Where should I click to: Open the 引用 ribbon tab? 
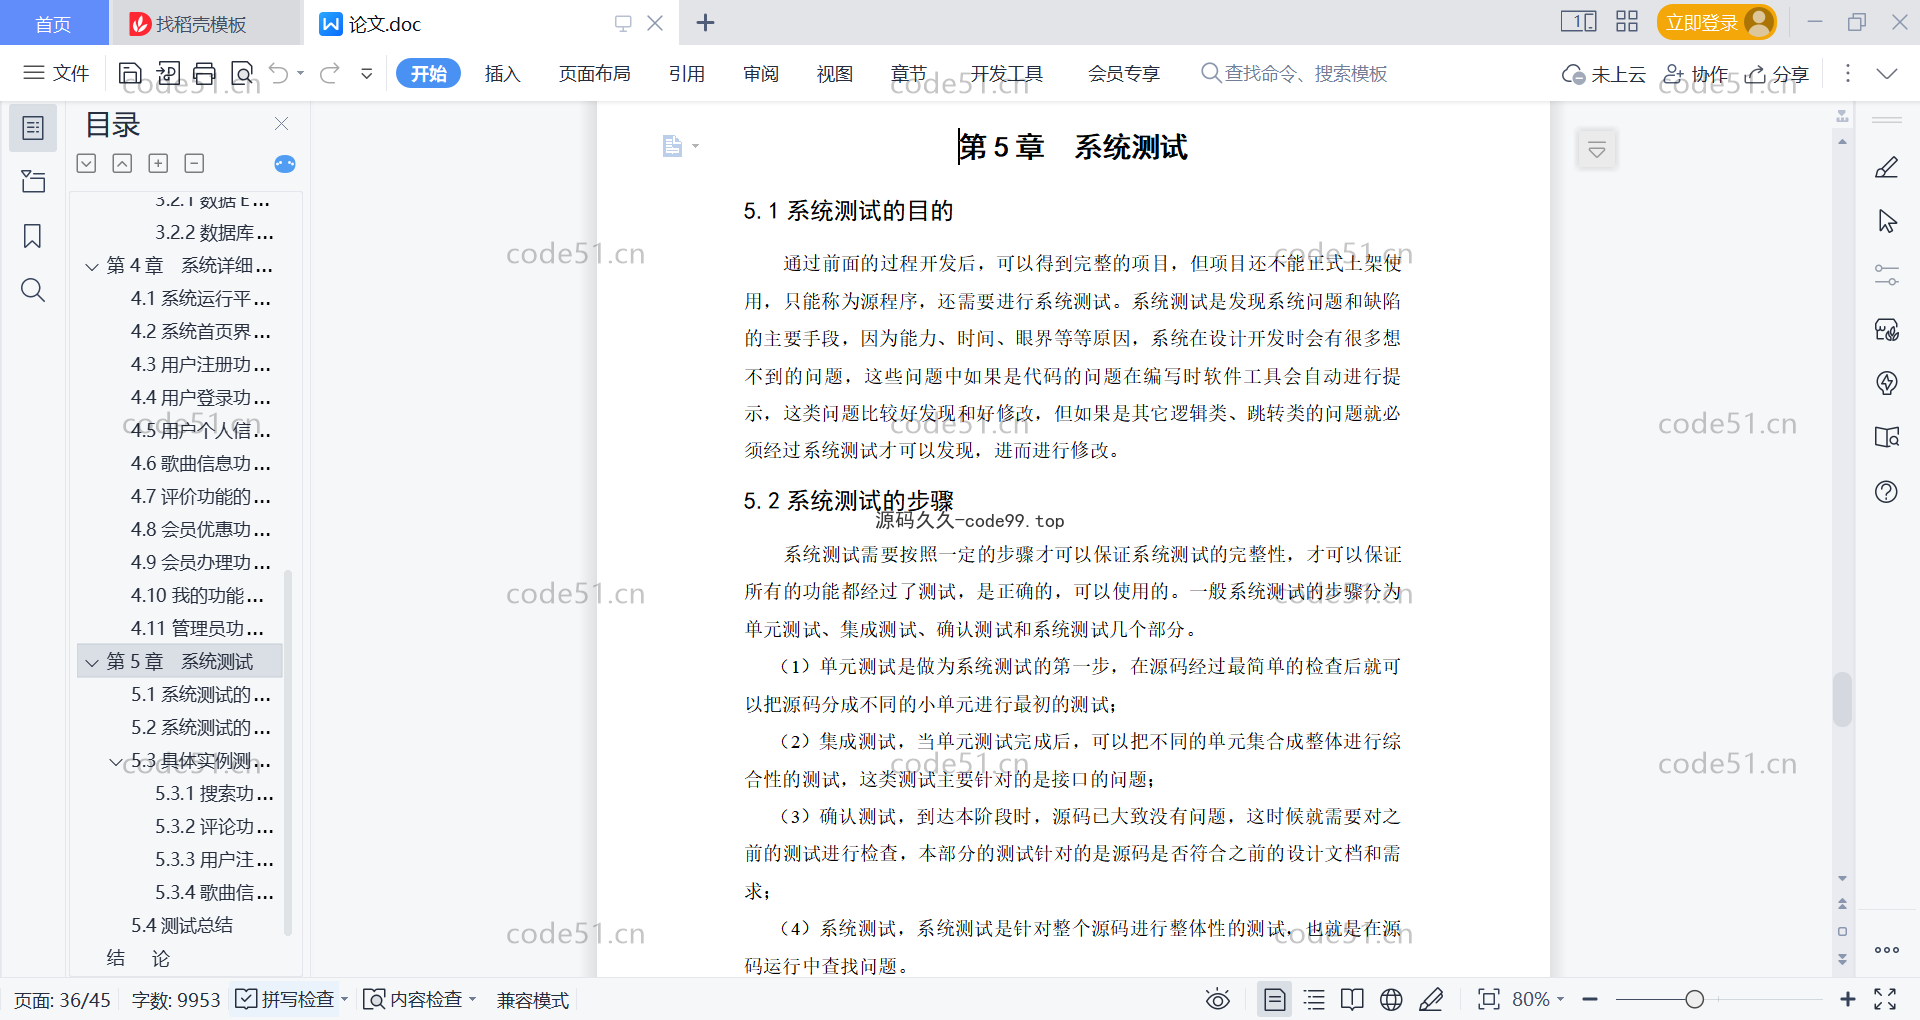pyautogui.click(x=686, y=73)
